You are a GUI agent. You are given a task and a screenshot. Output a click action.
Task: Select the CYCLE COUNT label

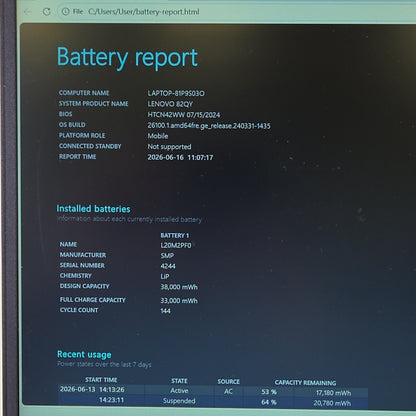pos(79,310)
